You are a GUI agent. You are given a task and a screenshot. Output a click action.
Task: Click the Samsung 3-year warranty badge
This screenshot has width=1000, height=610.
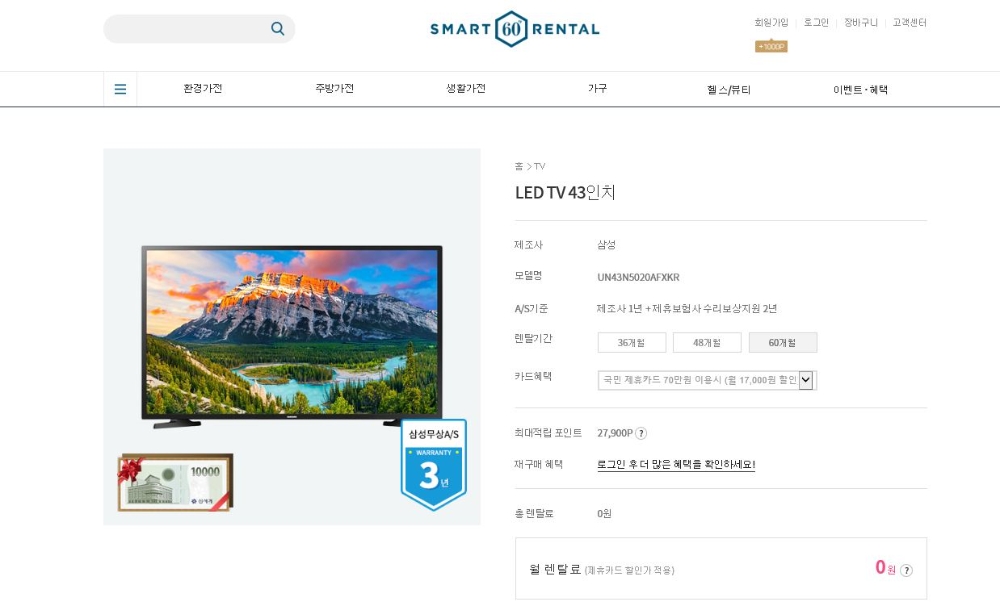coord(434,465)
